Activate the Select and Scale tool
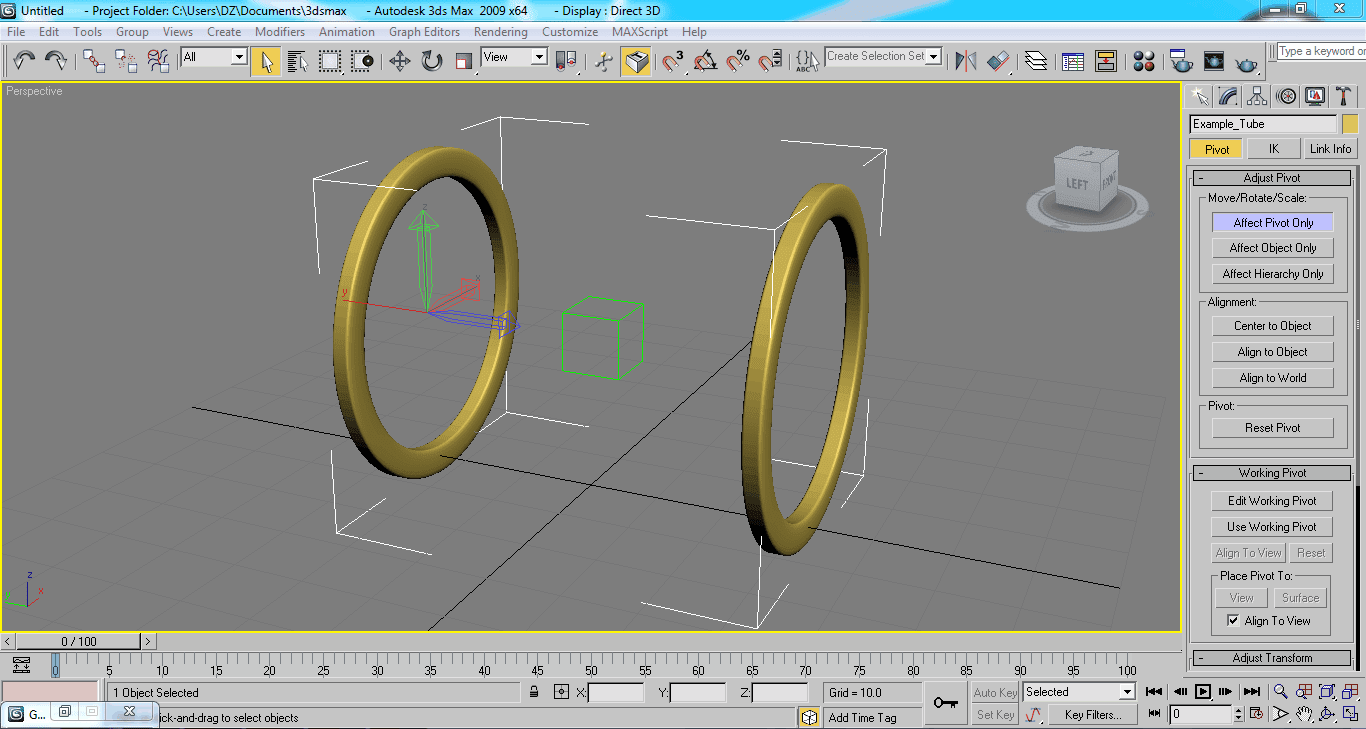The image size is (1366, 729). [464, 61]
